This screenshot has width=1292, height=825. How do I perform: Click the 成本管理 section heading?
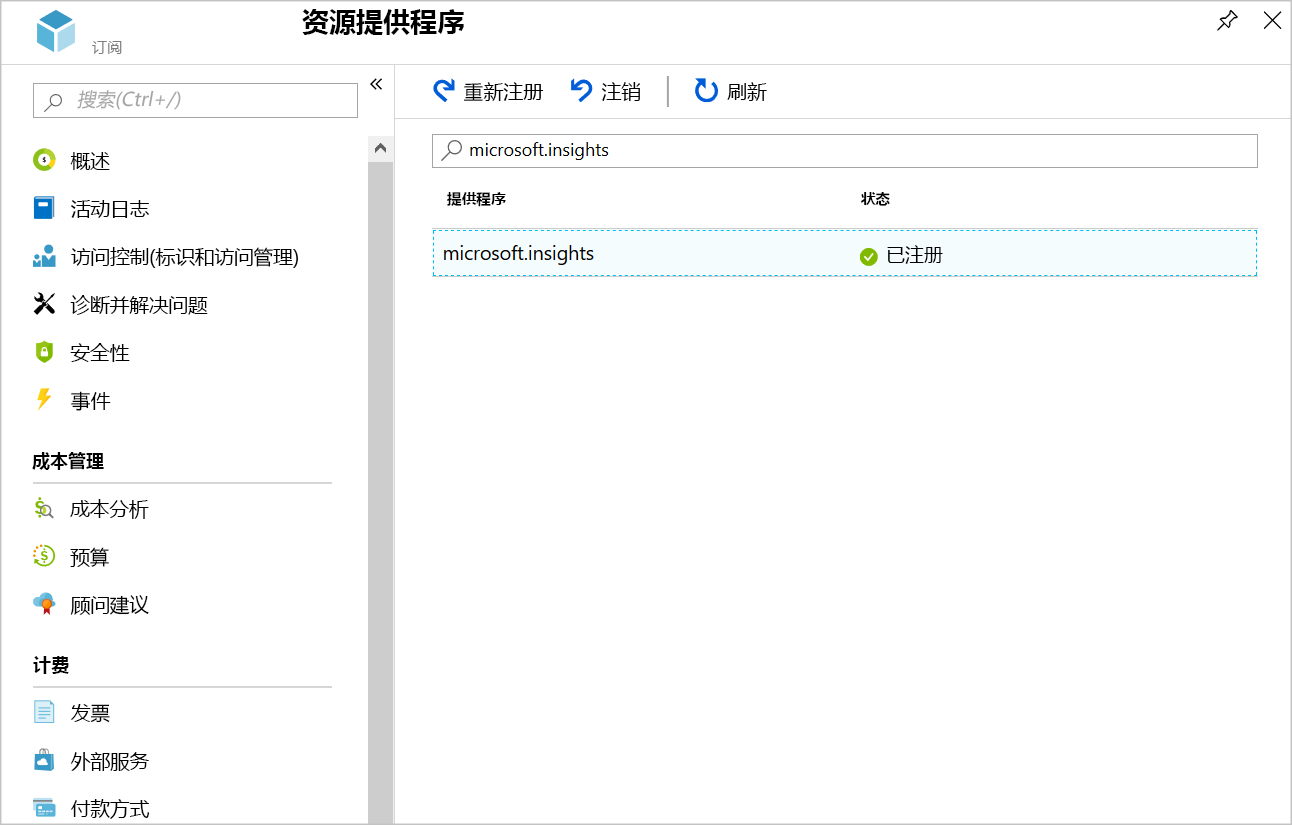point(68,461)
